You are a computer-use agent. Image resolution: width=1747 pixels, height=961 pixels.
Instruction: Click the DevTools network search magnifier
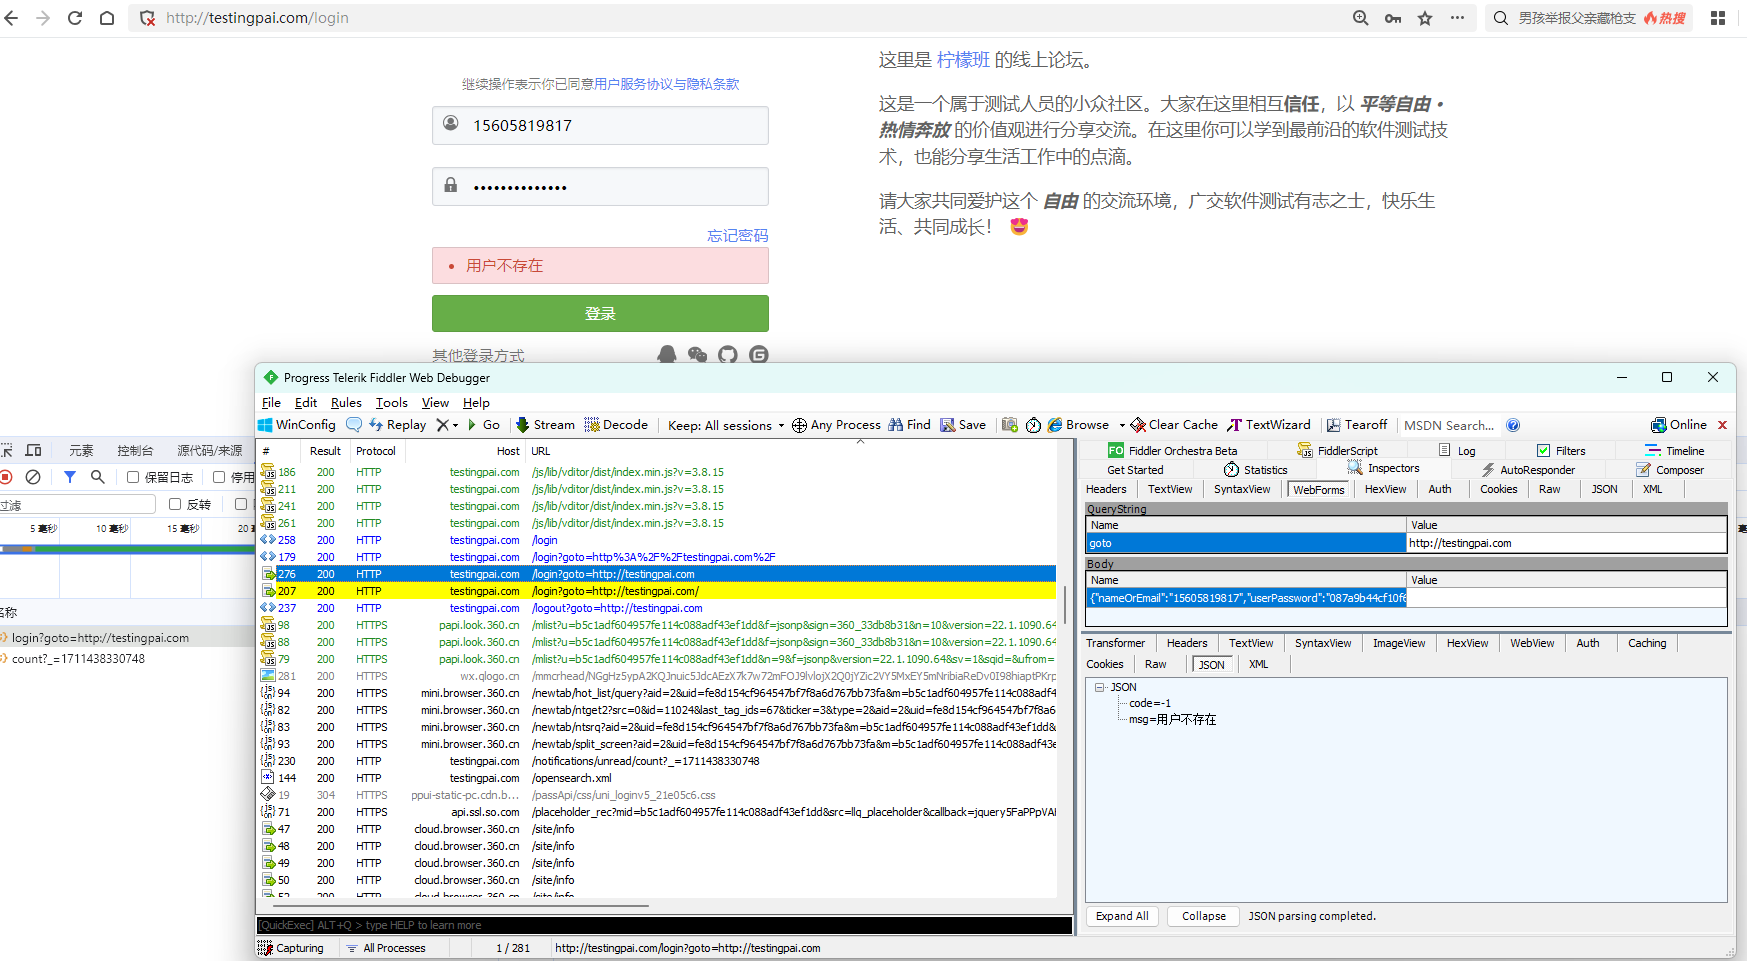pos(97,477)
